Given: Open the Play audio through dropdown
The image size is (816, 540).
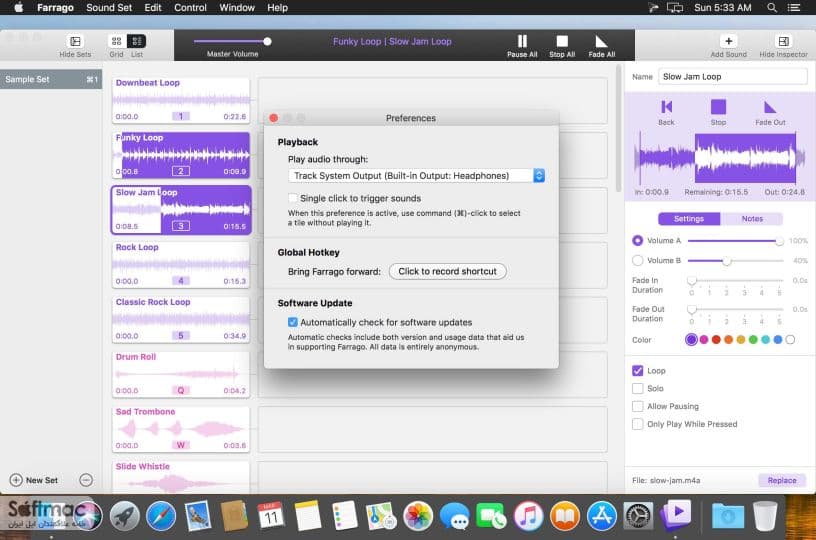Looking at the screenshot, I should 416,176.
